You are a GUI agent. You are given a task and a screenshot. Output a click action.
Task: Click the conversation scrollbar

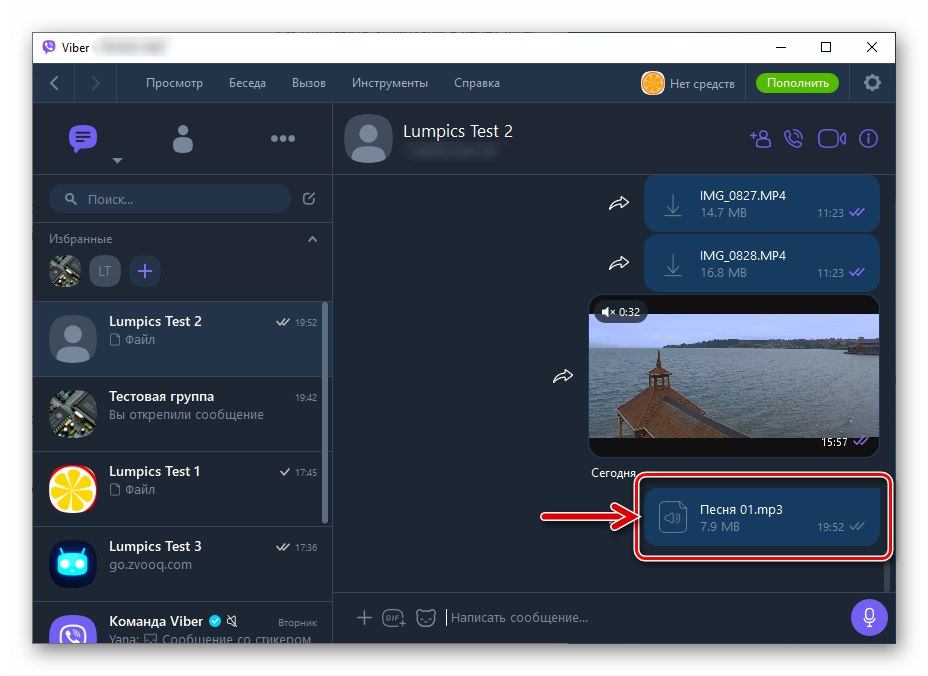tap(887, 577)
